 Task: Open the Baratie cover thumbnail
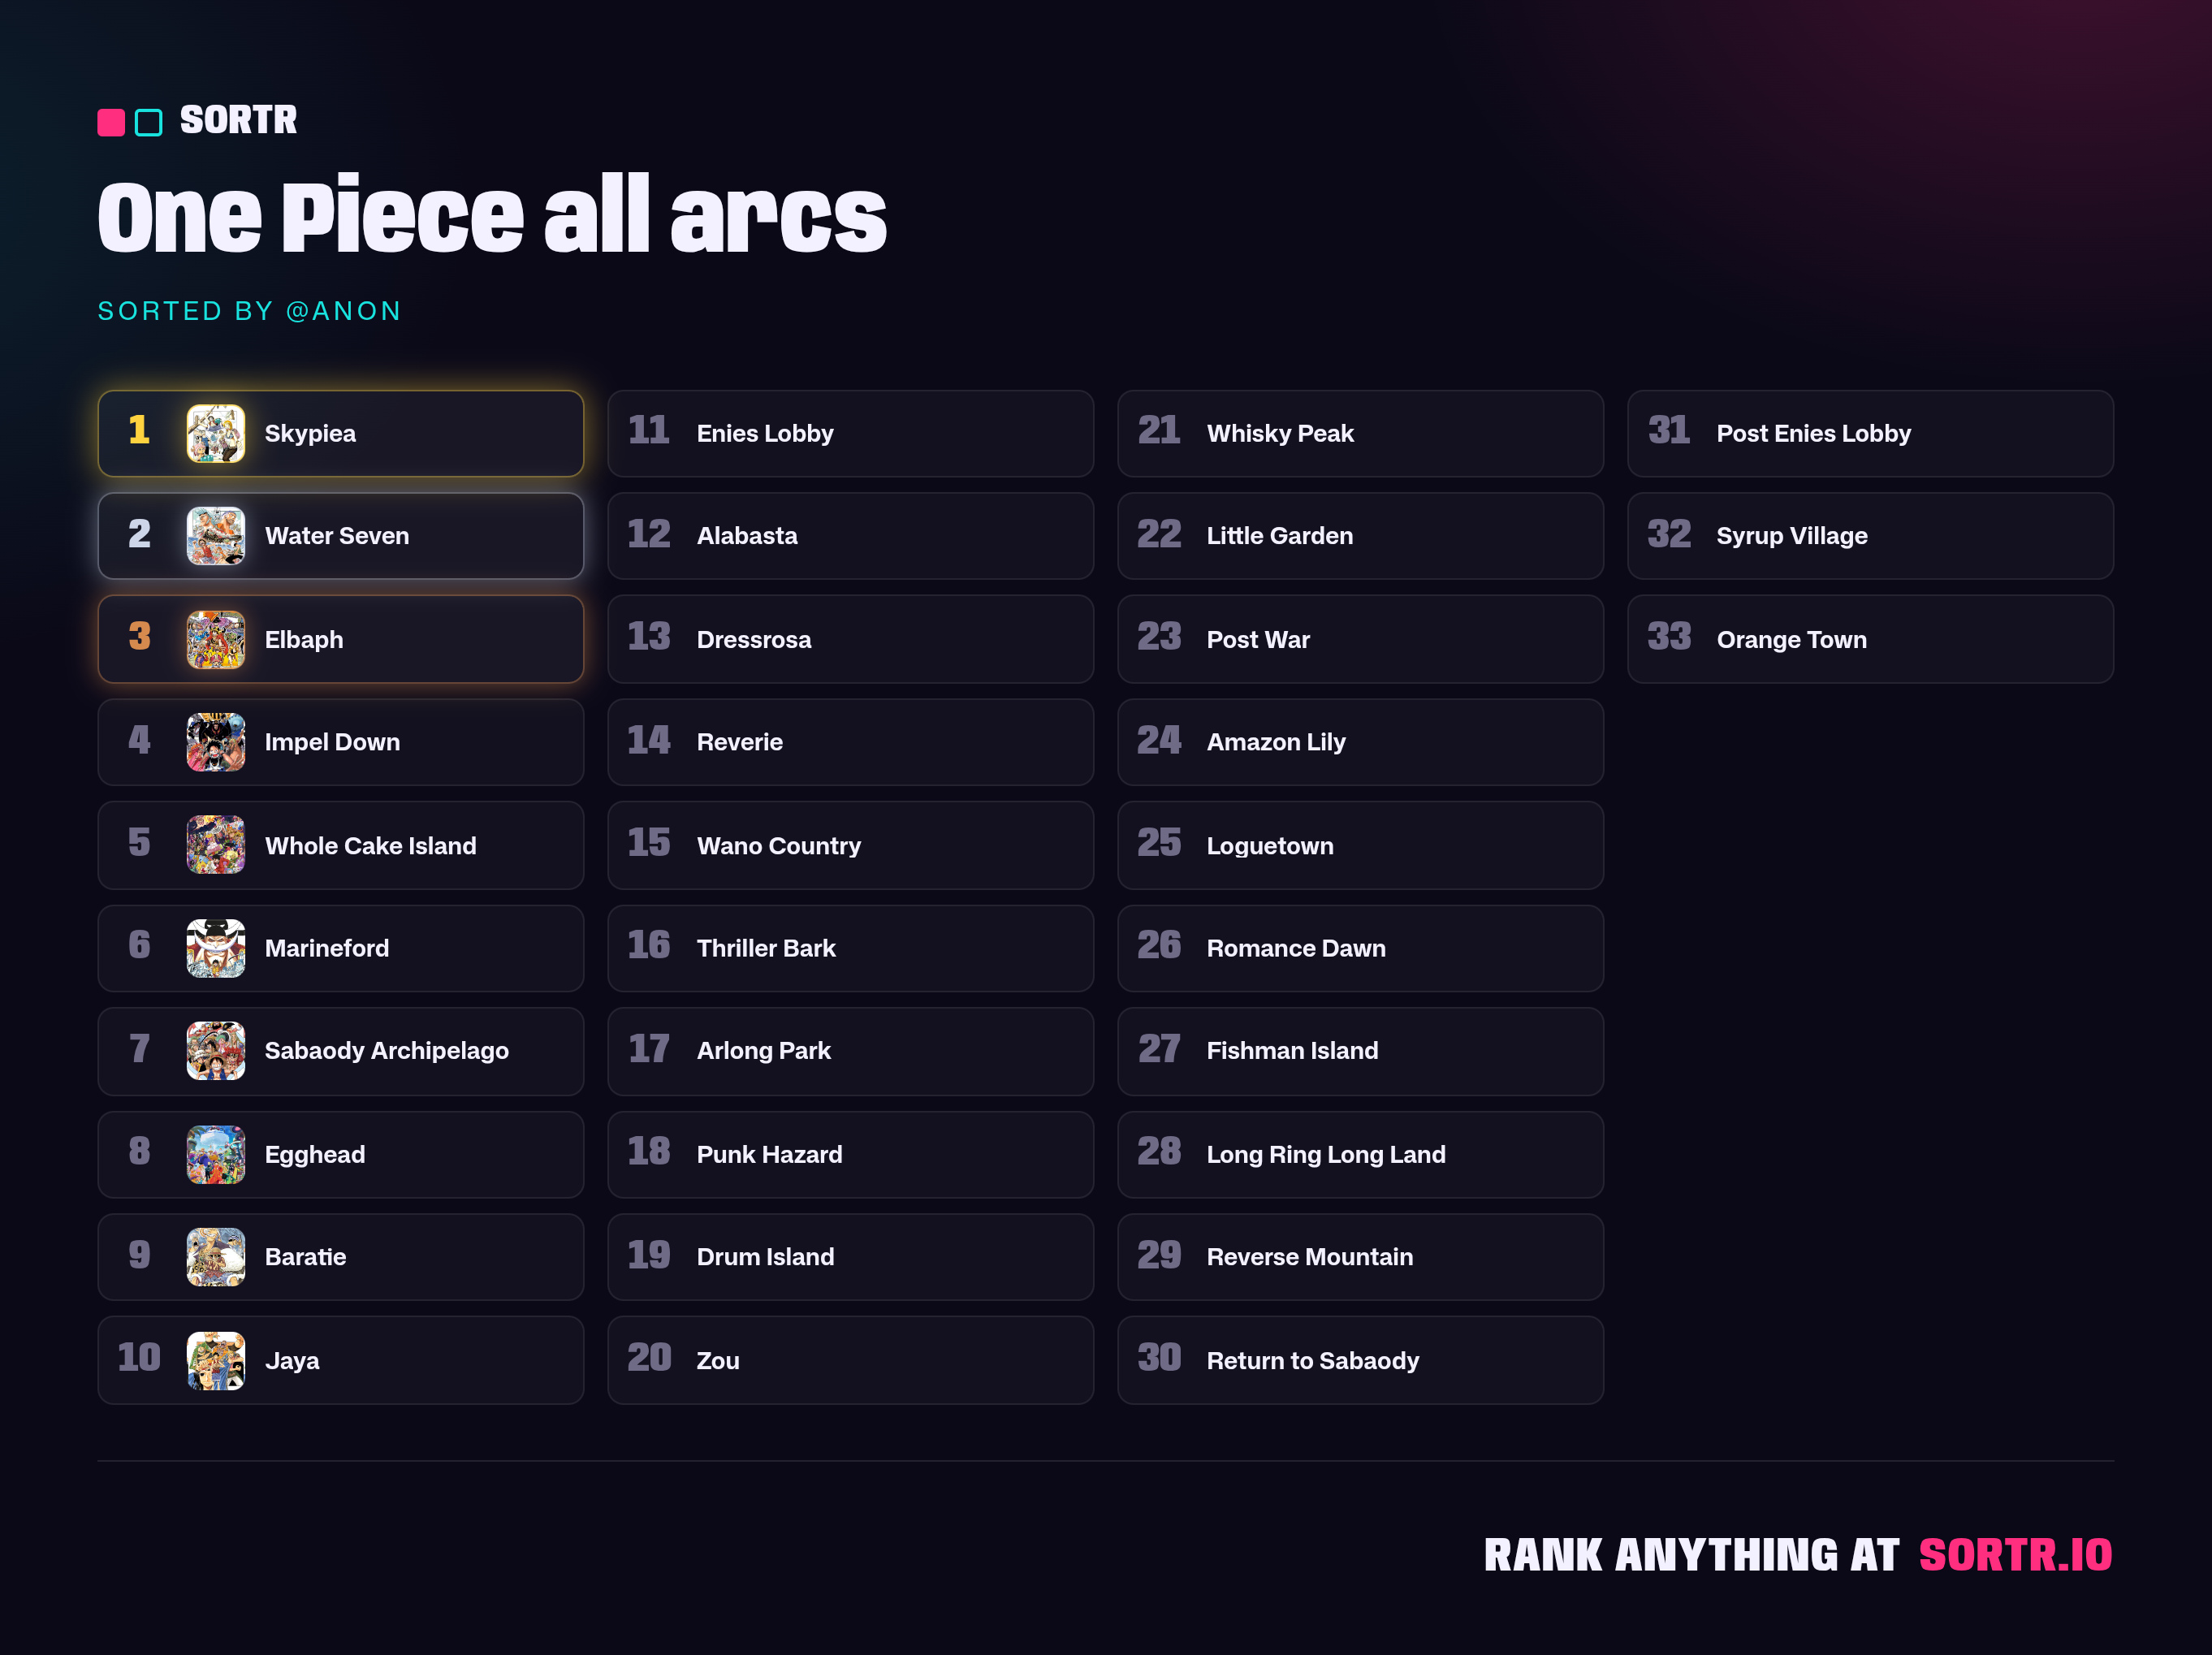point(216,1257)
